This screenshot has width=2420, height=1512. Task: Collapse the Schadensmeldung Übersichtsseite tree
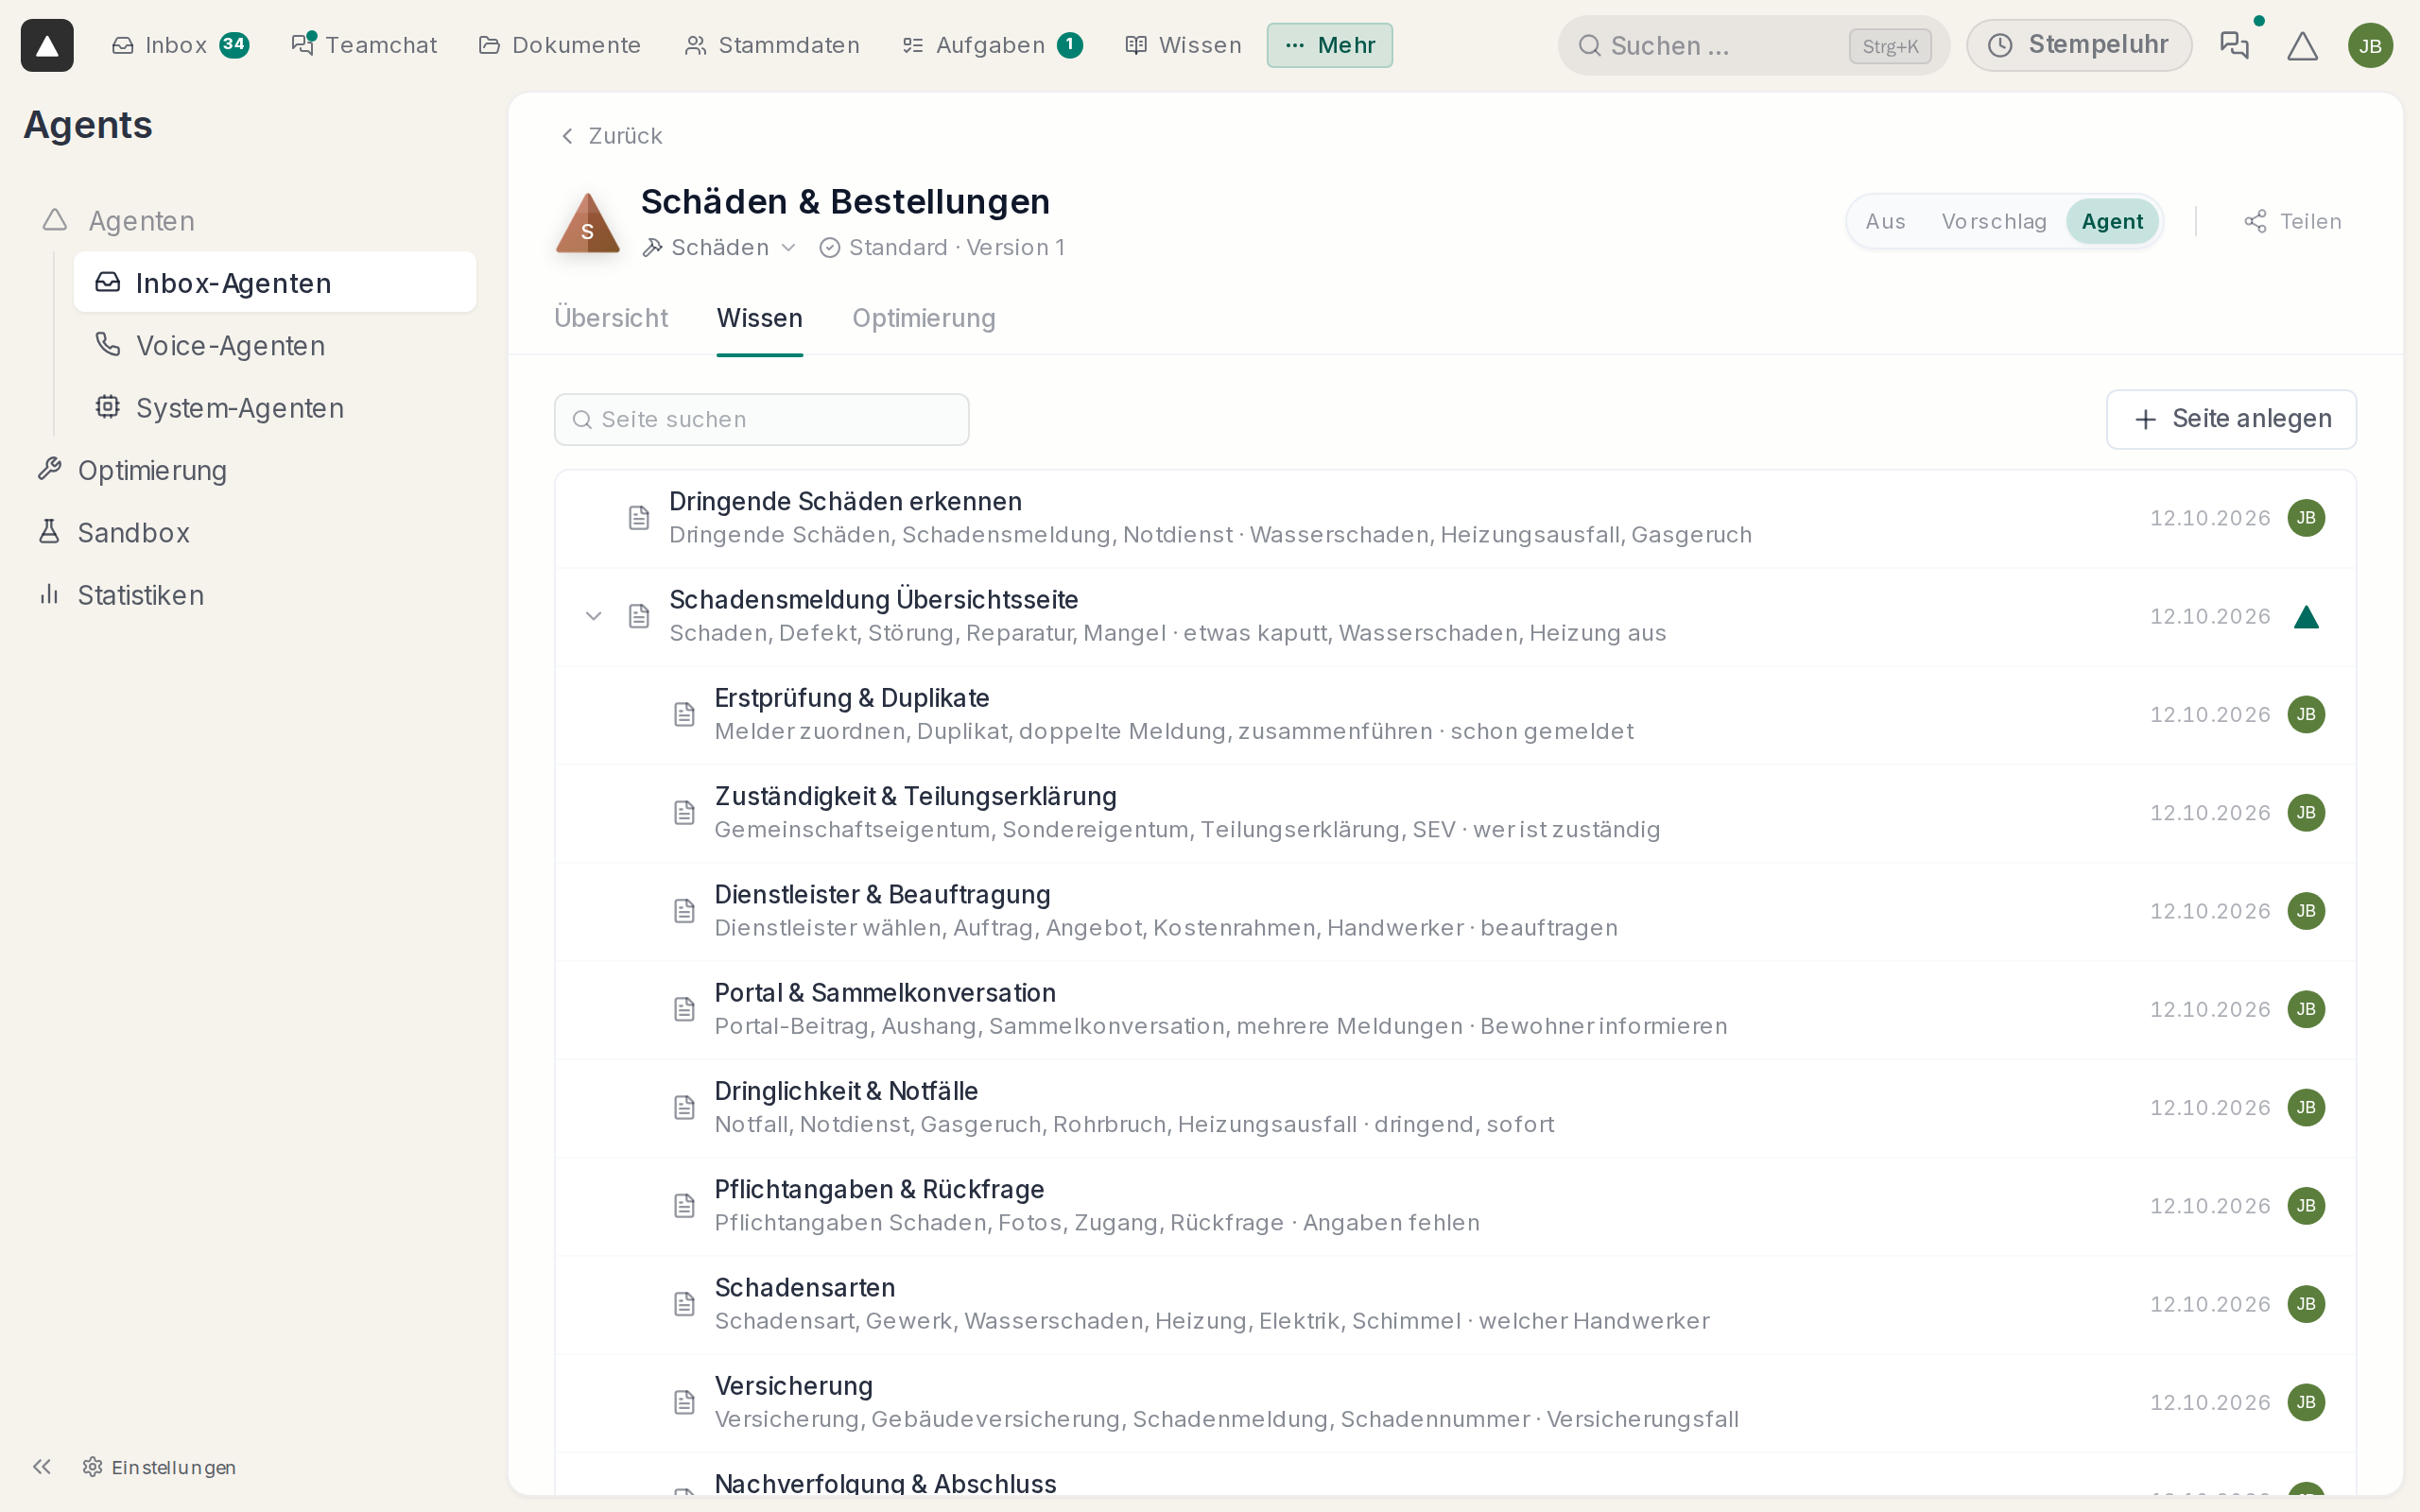594,616
